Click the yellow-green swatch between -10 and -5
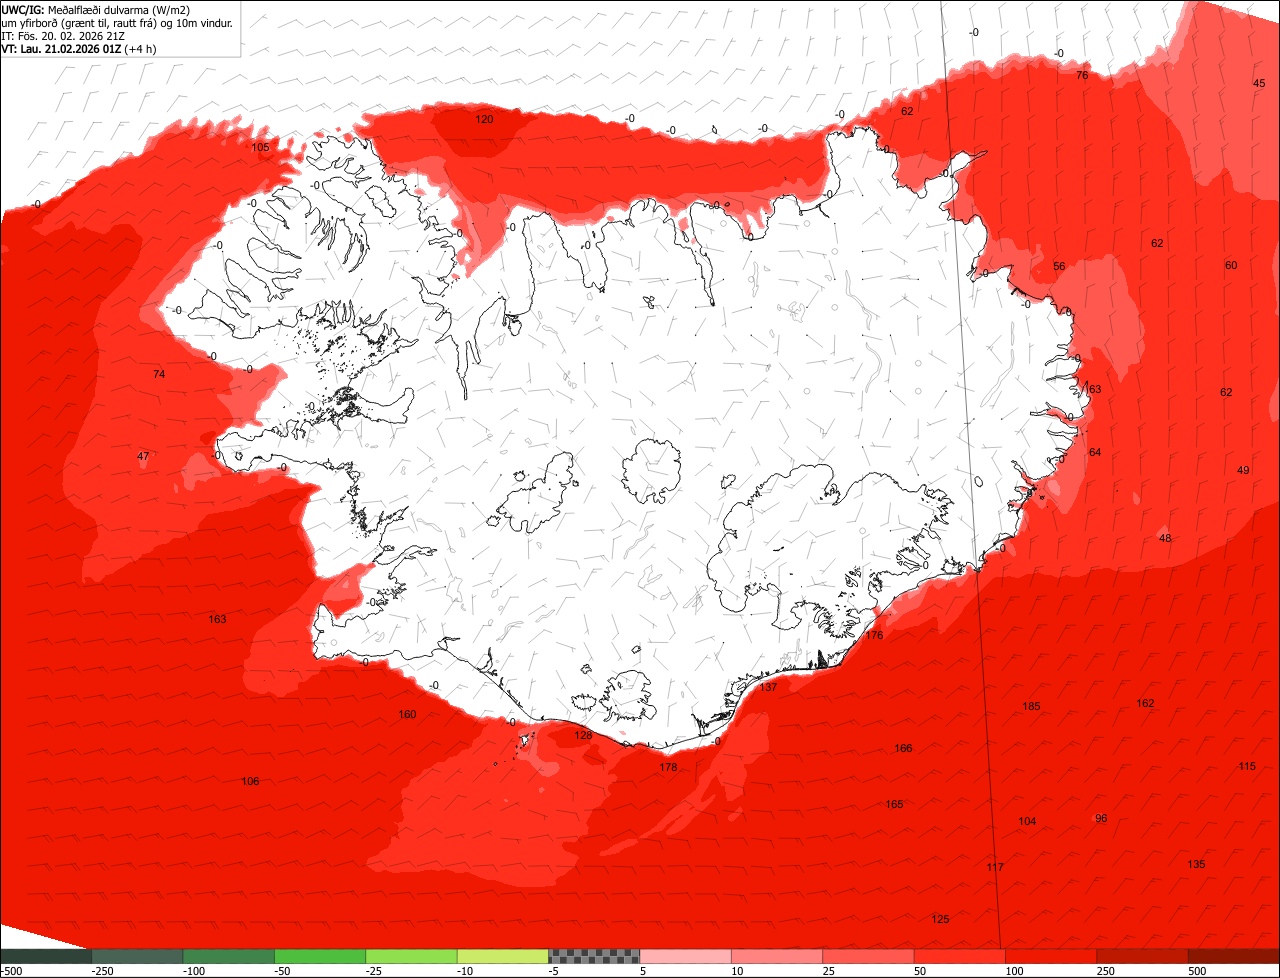This screenshot has width=1280, height=978. (x=503, y=956)
